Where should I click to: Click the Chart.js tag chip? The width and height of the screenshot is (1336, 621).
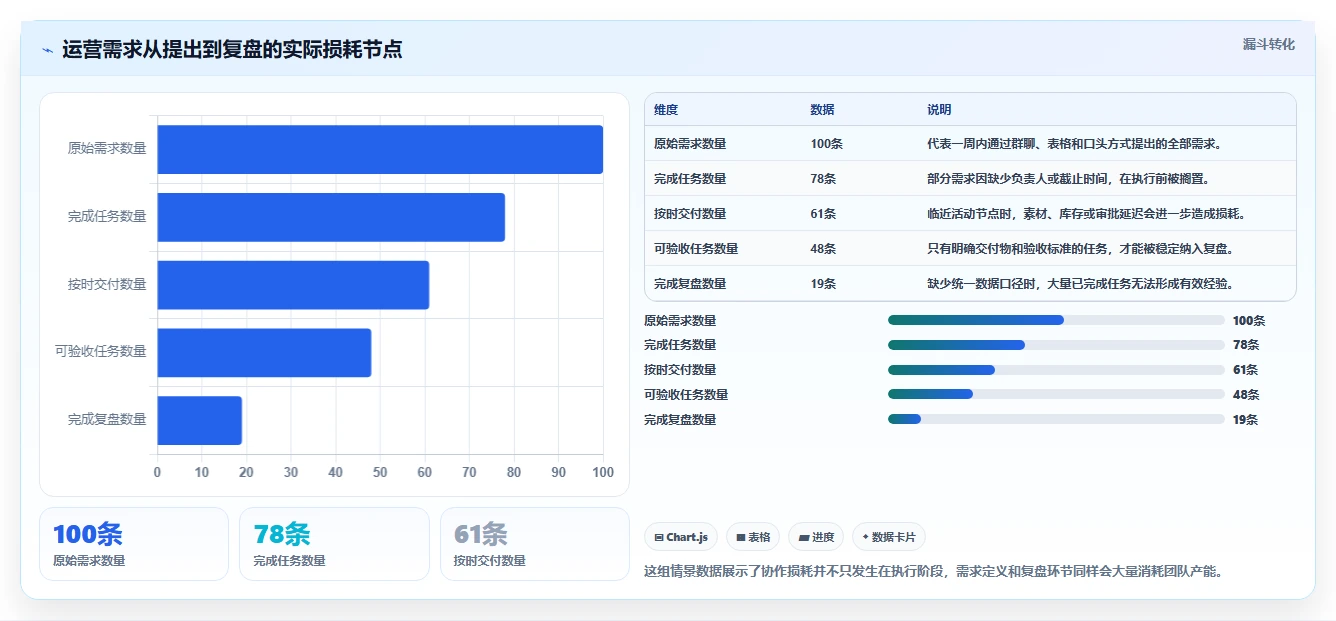(681, 537)
